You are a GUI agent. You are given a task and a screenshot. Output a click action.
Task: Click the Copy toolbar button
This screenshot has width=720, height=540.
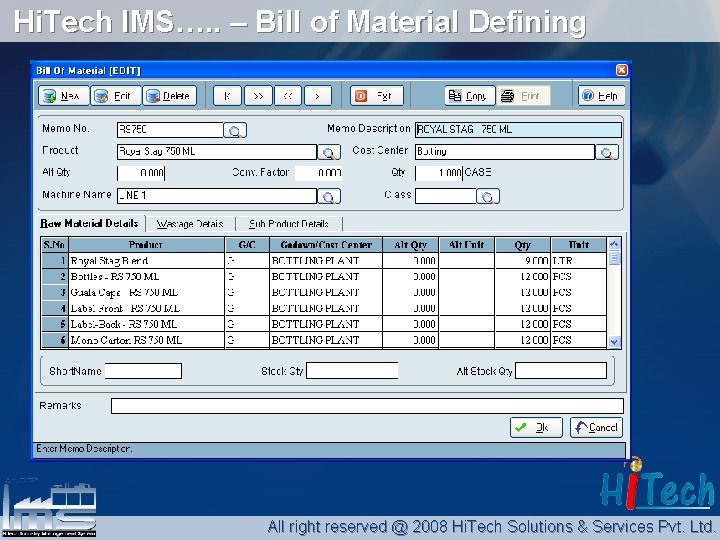tap(470, 96)
